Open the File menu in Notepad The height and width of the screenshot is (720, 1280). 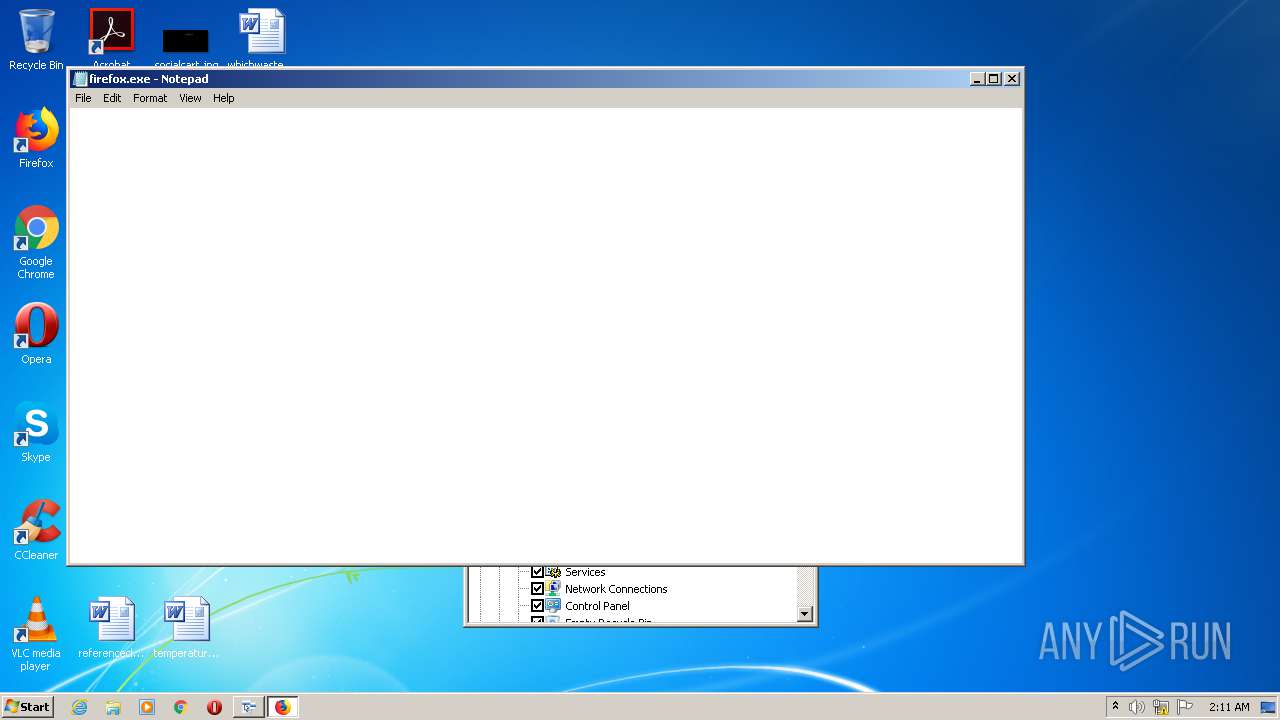point(83,98)
